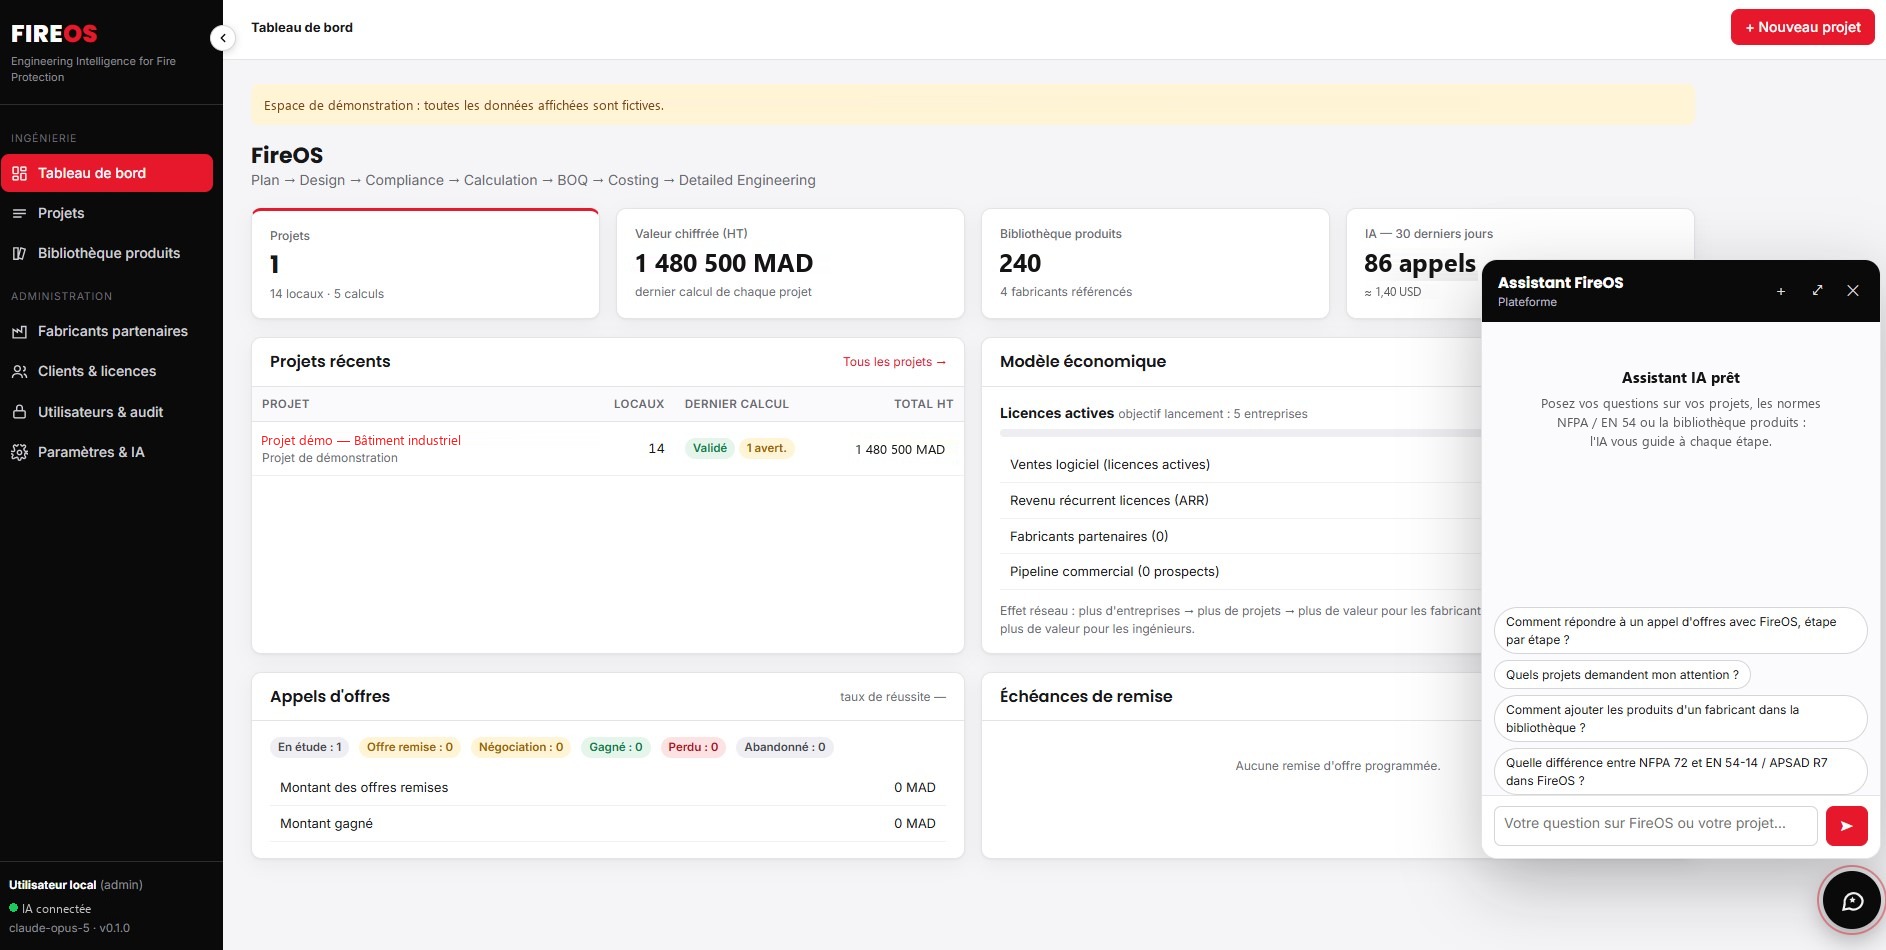
Task: Follow the Tous les projets link
Action: (894, 362)
